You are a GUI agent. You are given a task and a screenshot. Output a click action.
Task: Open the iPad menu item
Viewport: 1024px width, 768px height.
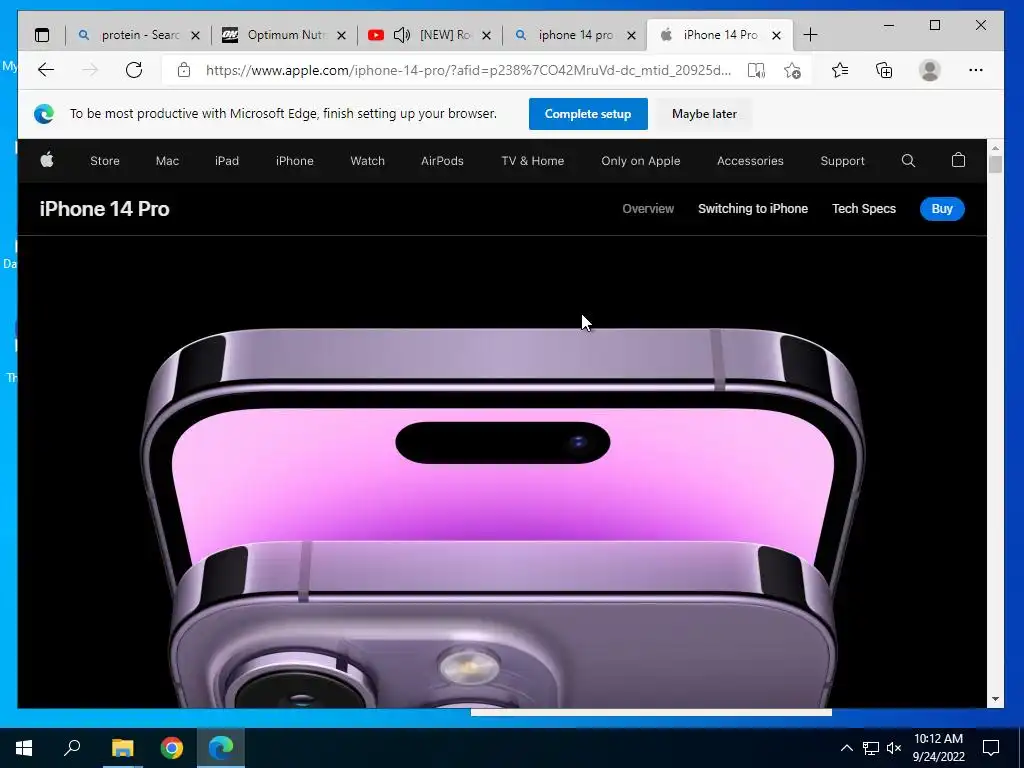click(227, 161)
